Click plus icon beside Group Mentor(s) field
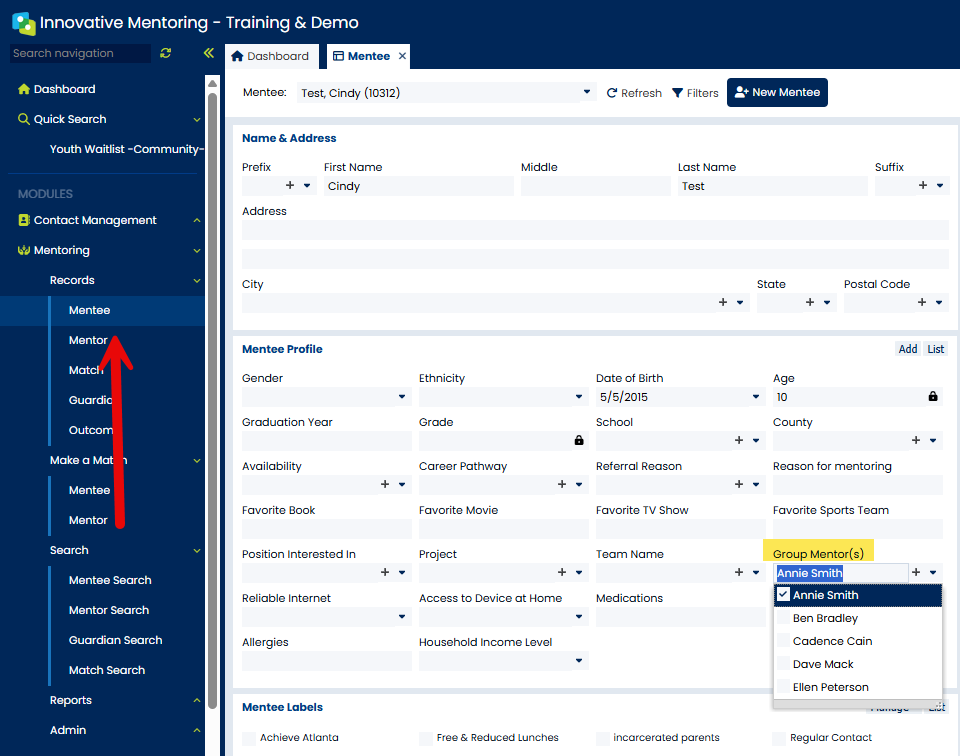960x756 pixels. click(x=916, y=572)
